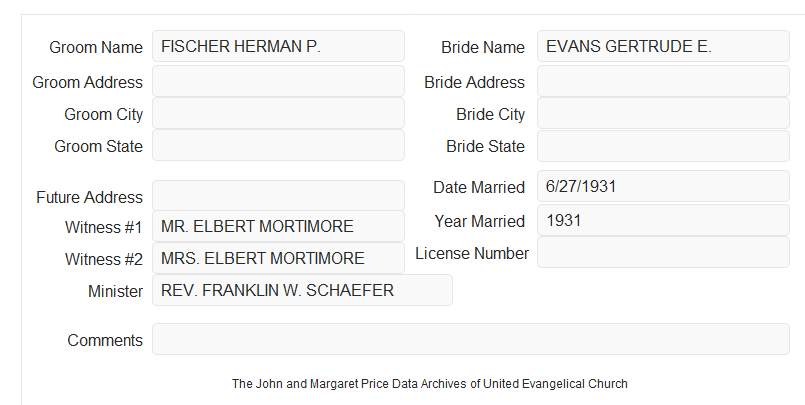Image resolution: width=805 pixels, height=405 pixels.
Task: Click Witness #2 field with MRS. ELBERT MORTIMORE
Action: 278,258
